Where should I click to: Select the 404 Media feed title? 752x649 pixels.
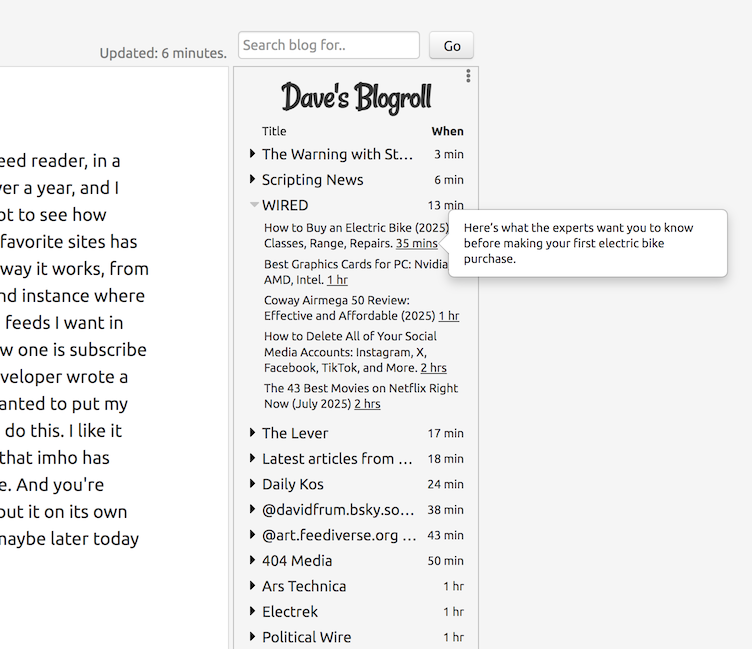(297, 560)
